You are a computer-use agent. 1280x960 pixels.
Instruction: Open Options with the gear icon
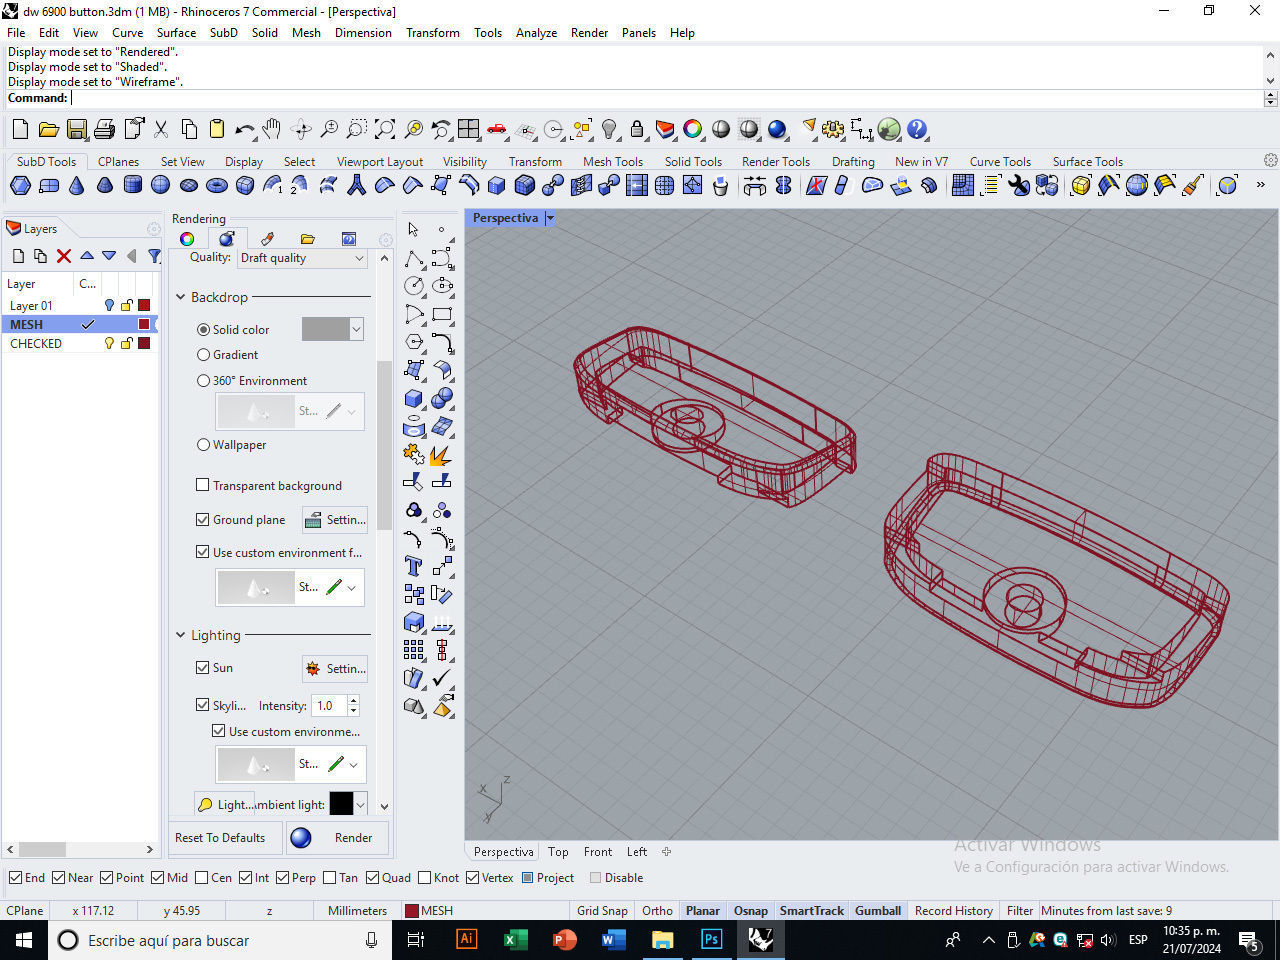(833, 129)
